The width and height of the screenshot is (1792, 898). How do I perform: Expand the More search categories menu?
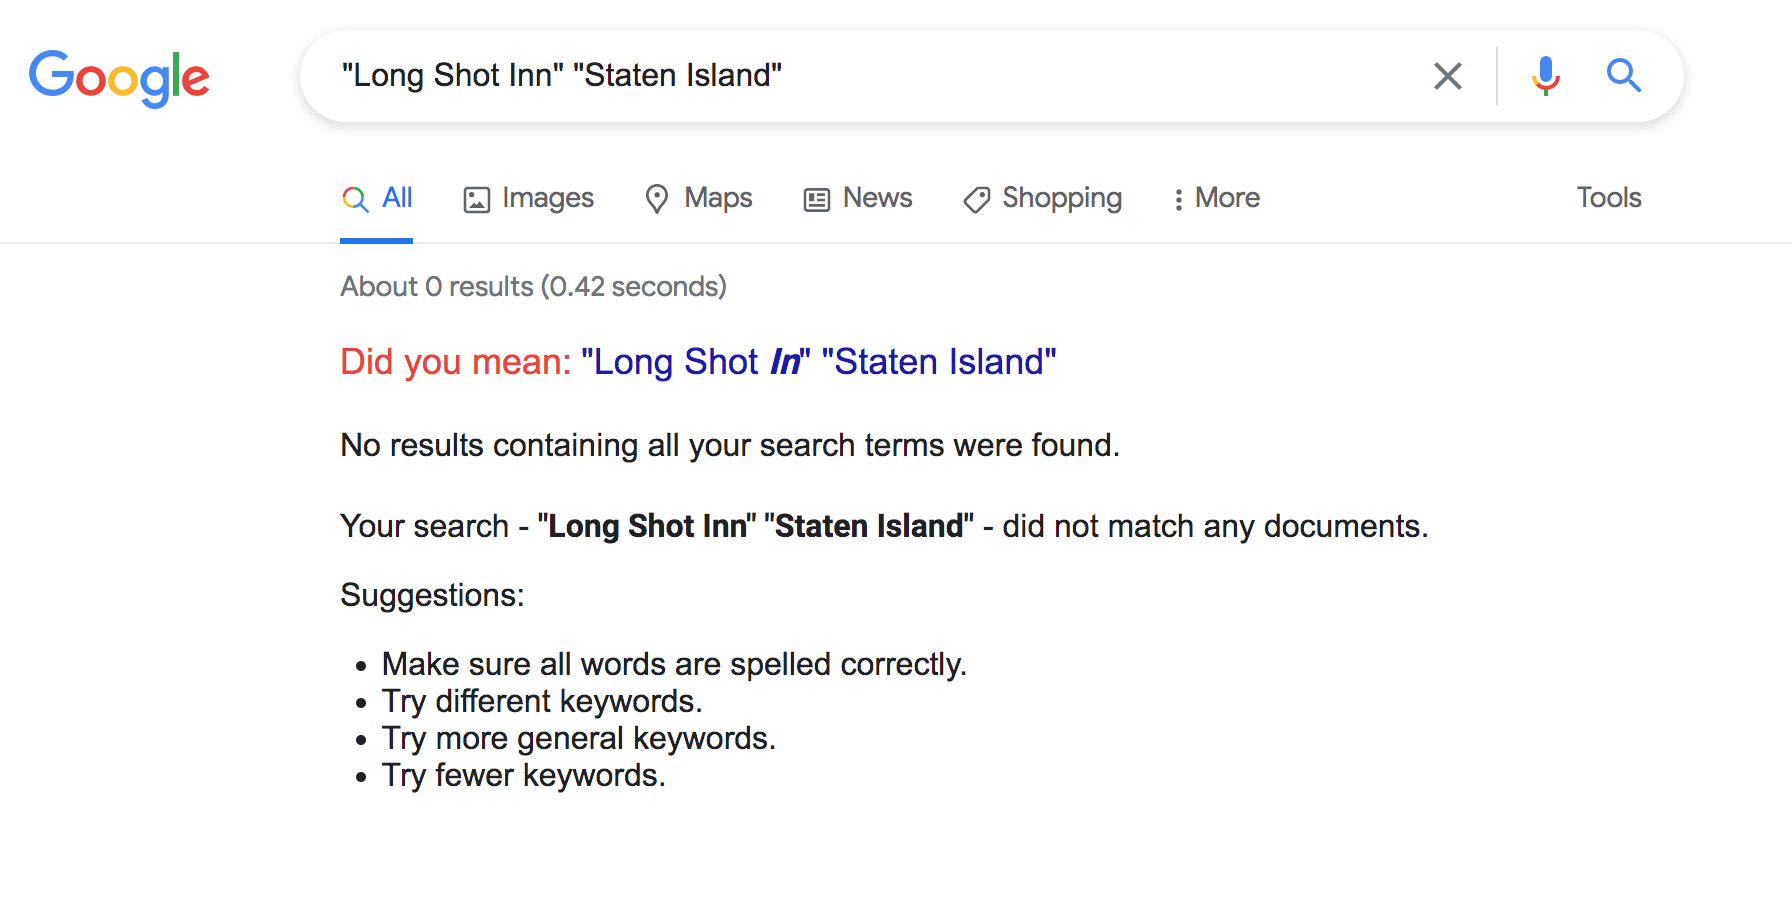1227,198
